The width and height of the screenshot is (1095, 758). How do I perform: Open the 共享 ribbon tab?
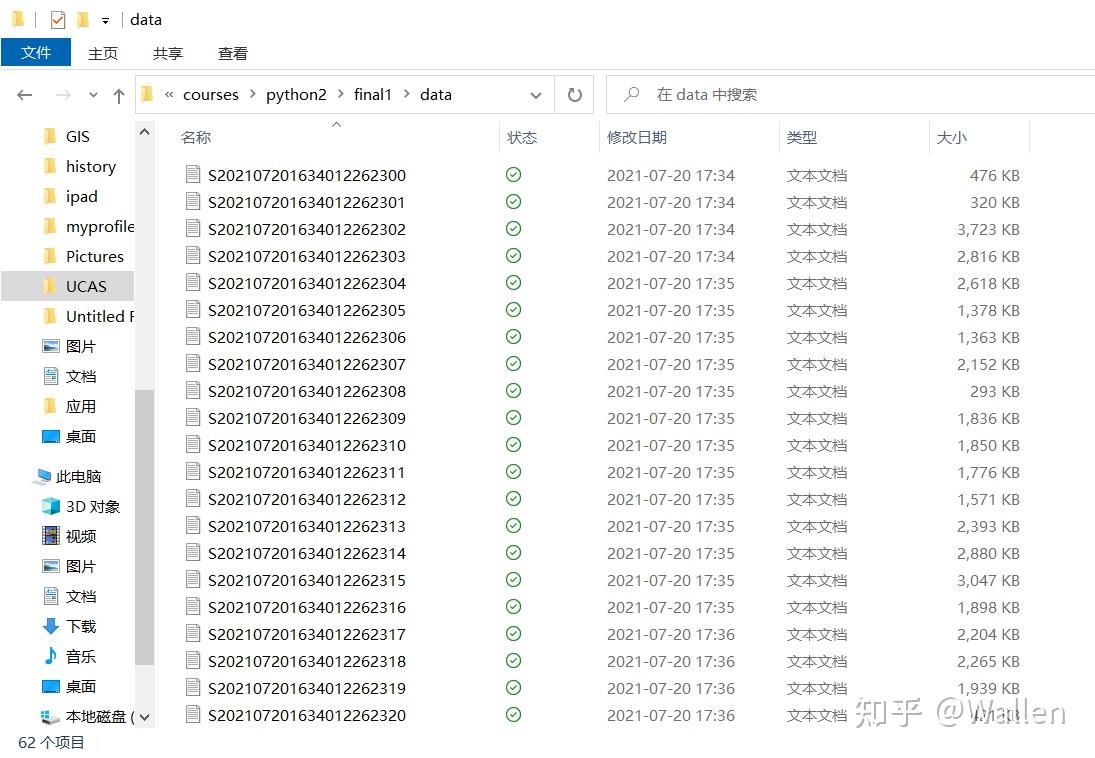[x=168, y=53]
